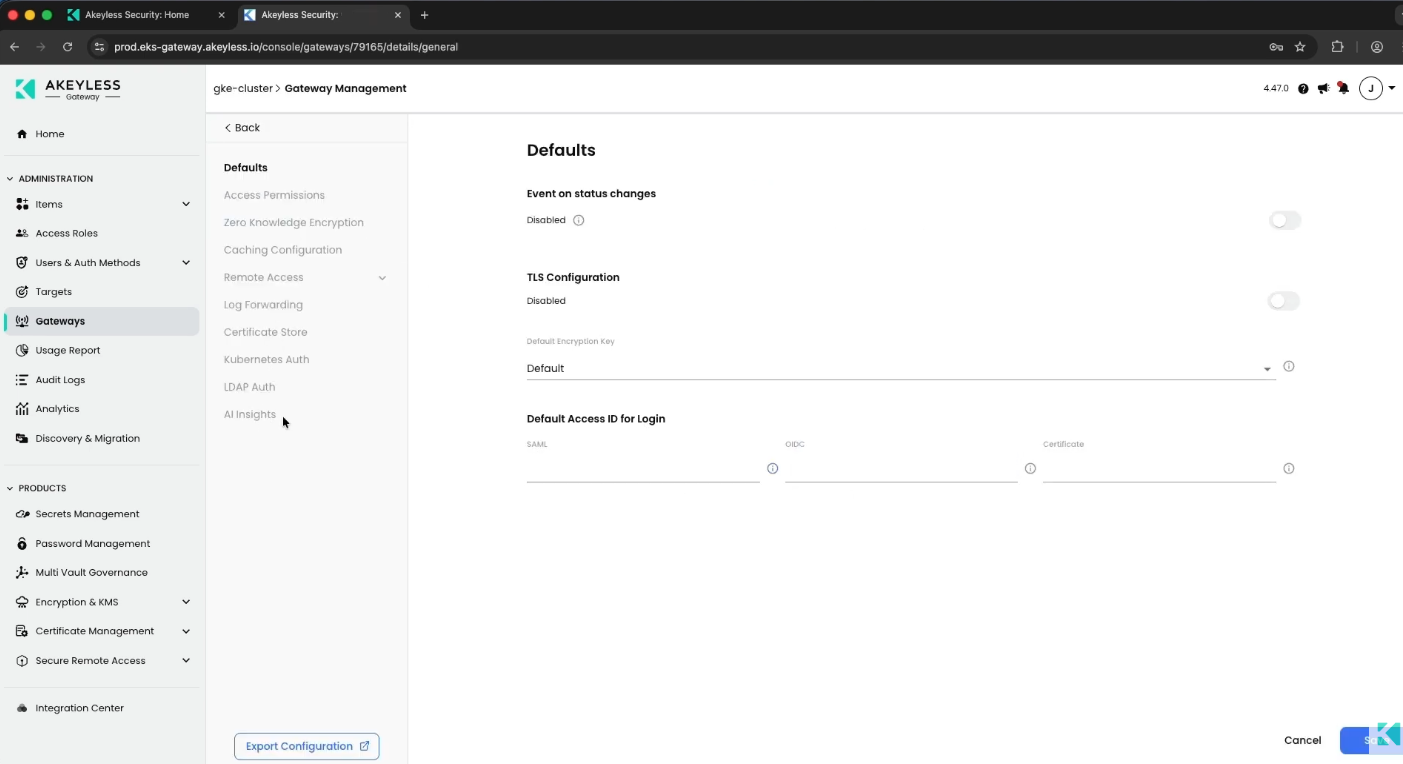Bookmark this page with star icon
Screen dimensions: 1403x764
(1300, 47)
